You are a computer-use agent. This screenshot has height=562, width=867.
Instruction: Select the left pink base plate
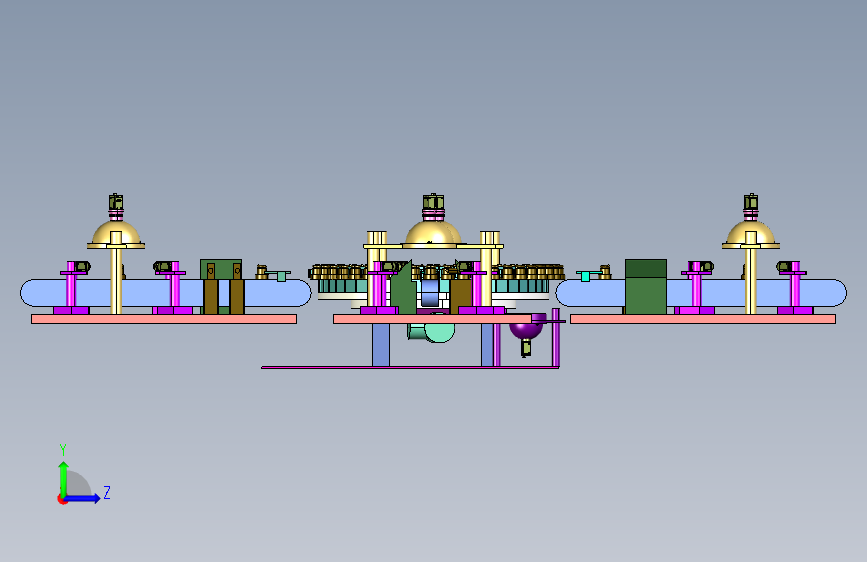(164, 319)
